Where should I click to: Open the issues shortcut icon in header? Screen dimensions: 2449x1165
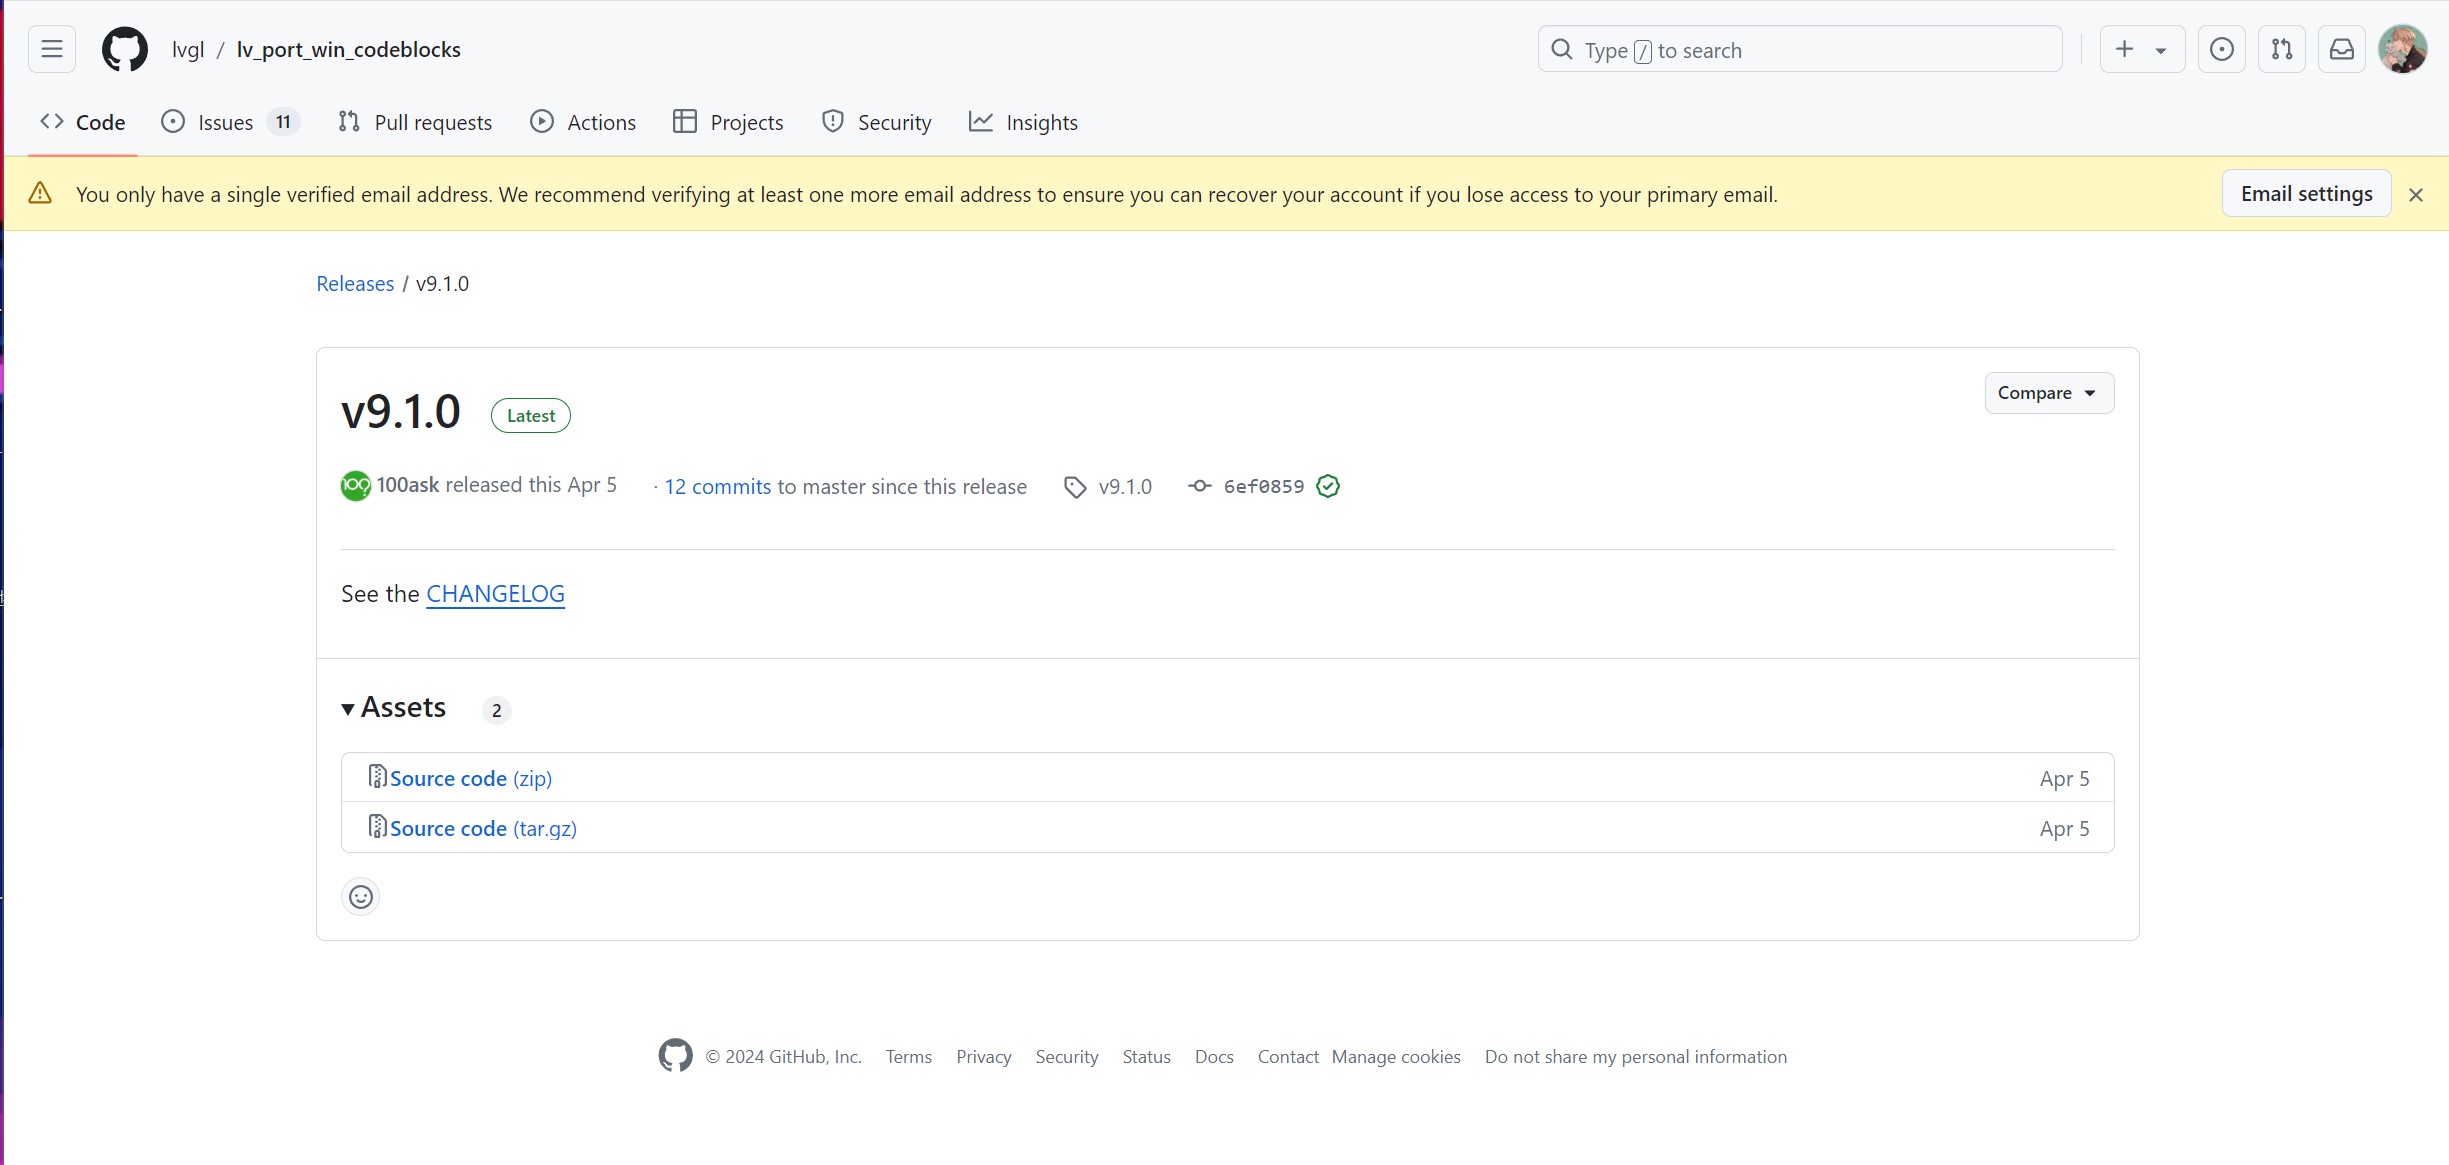coord(2221,49)
